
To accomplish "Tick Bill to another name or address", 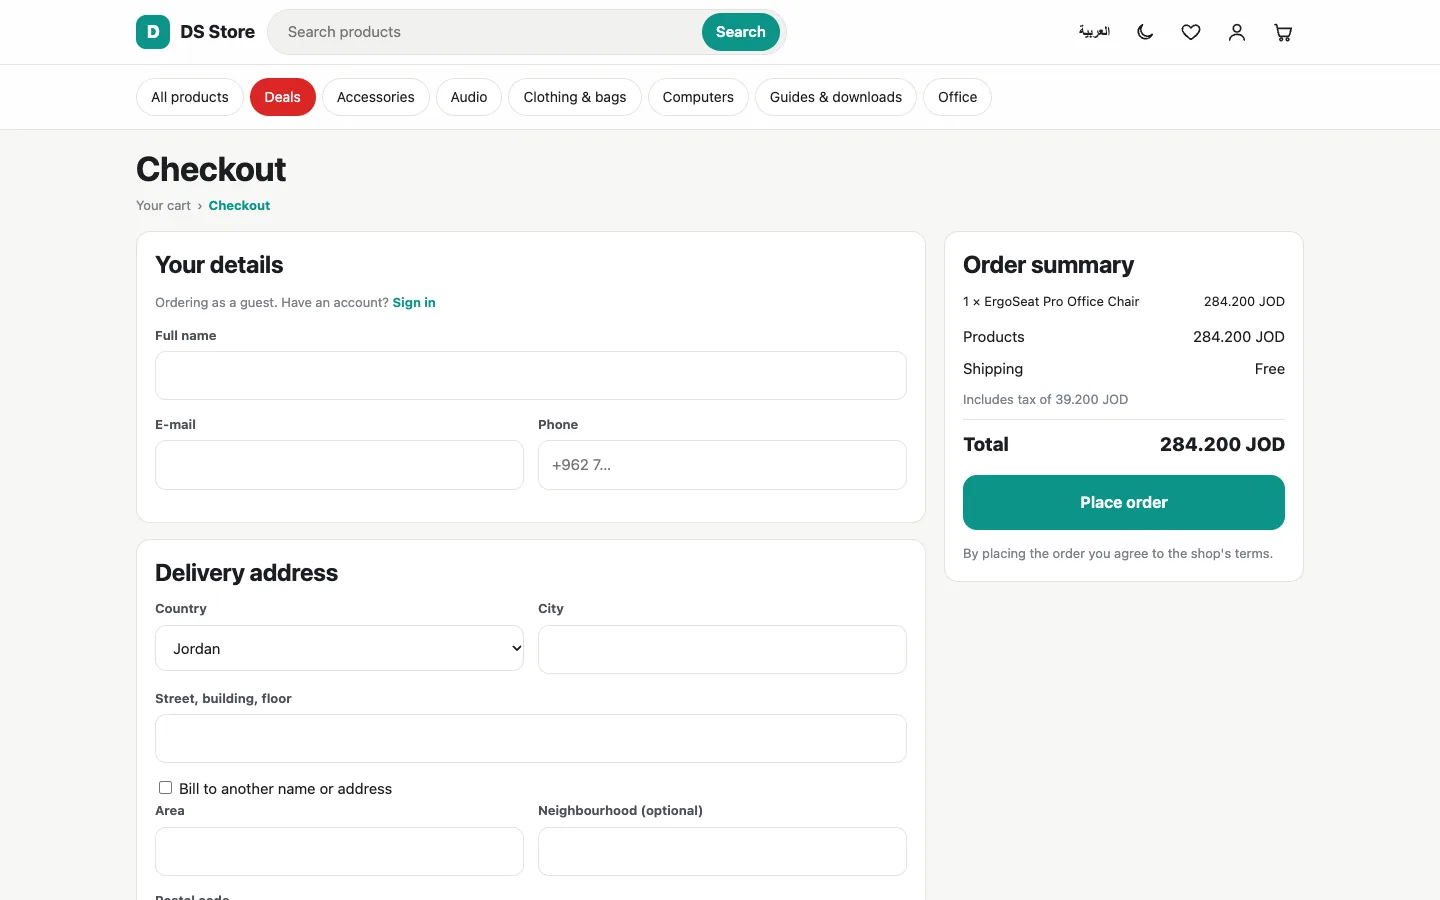I will click(x=166, y=788).
